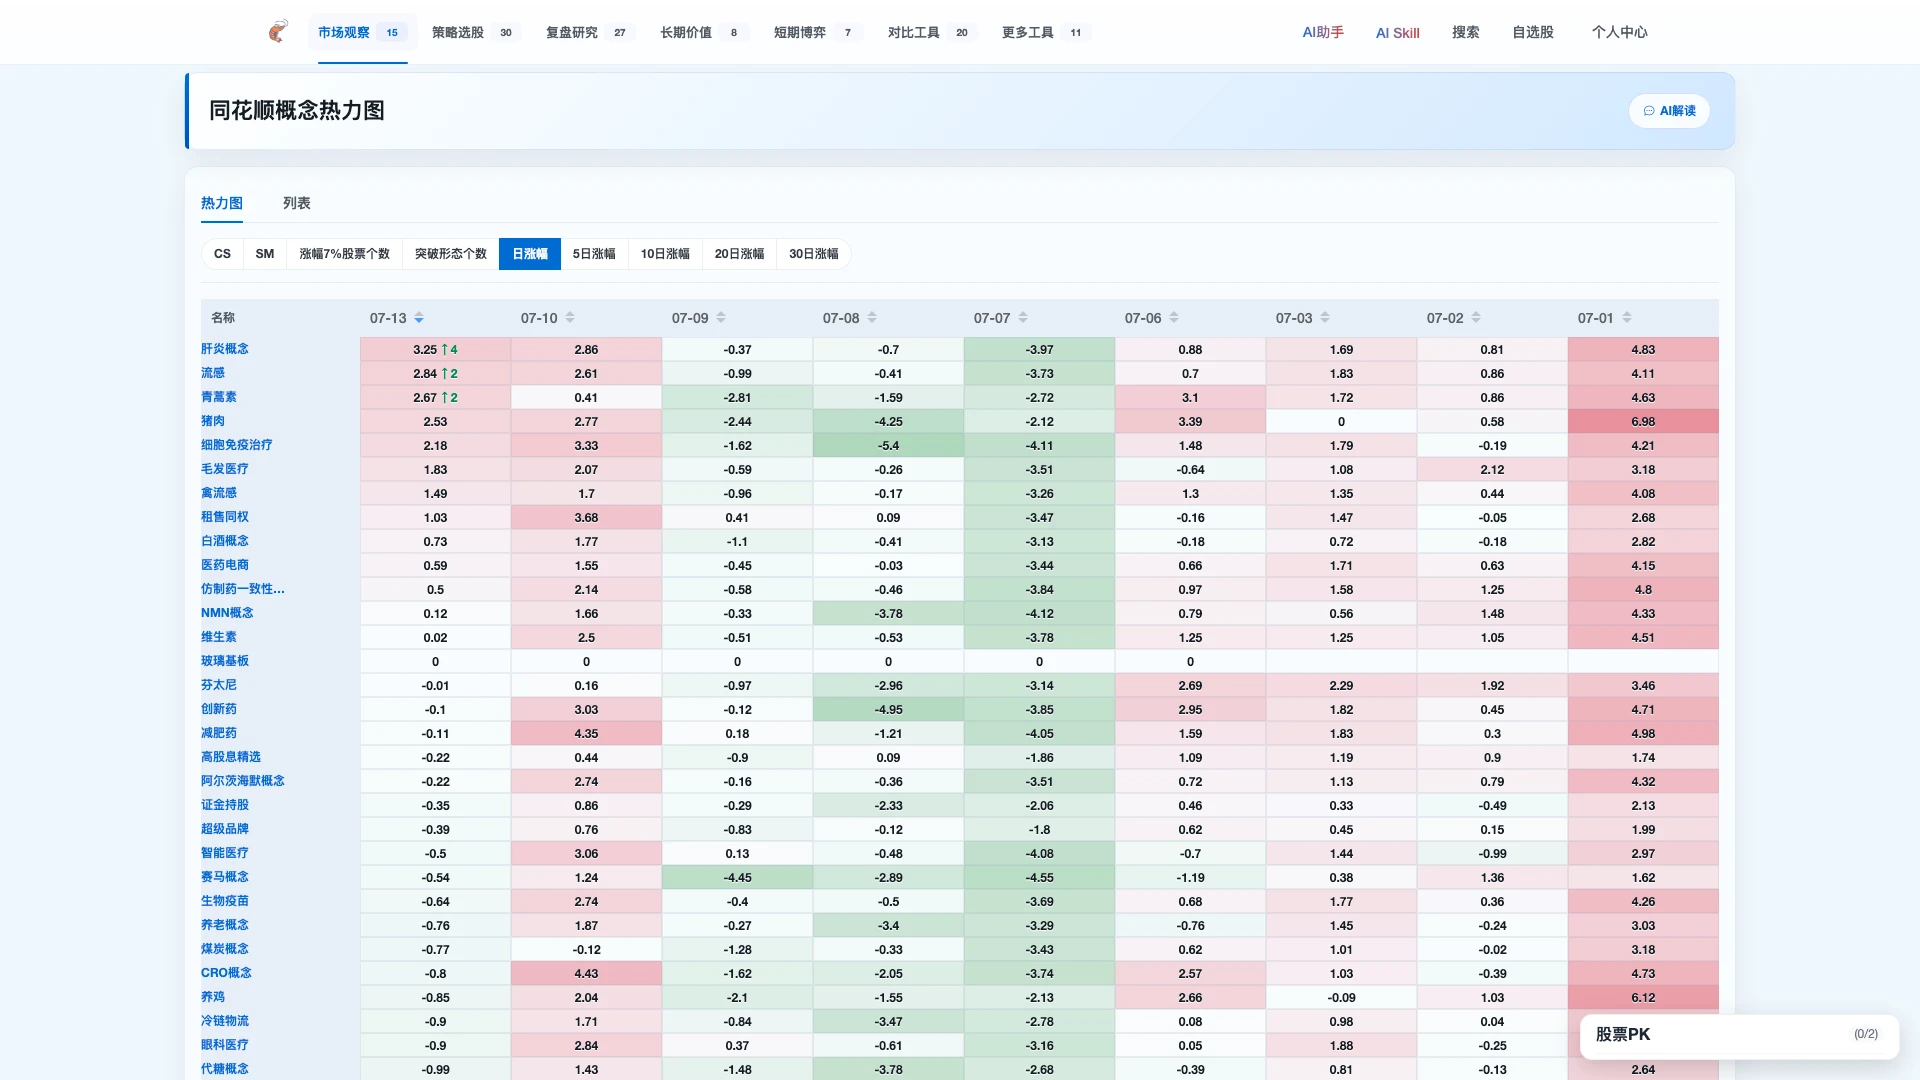1920x1080 pixels.
Task: Sort by the 07-03 column arrows
Action: (x=1325, y=318)
